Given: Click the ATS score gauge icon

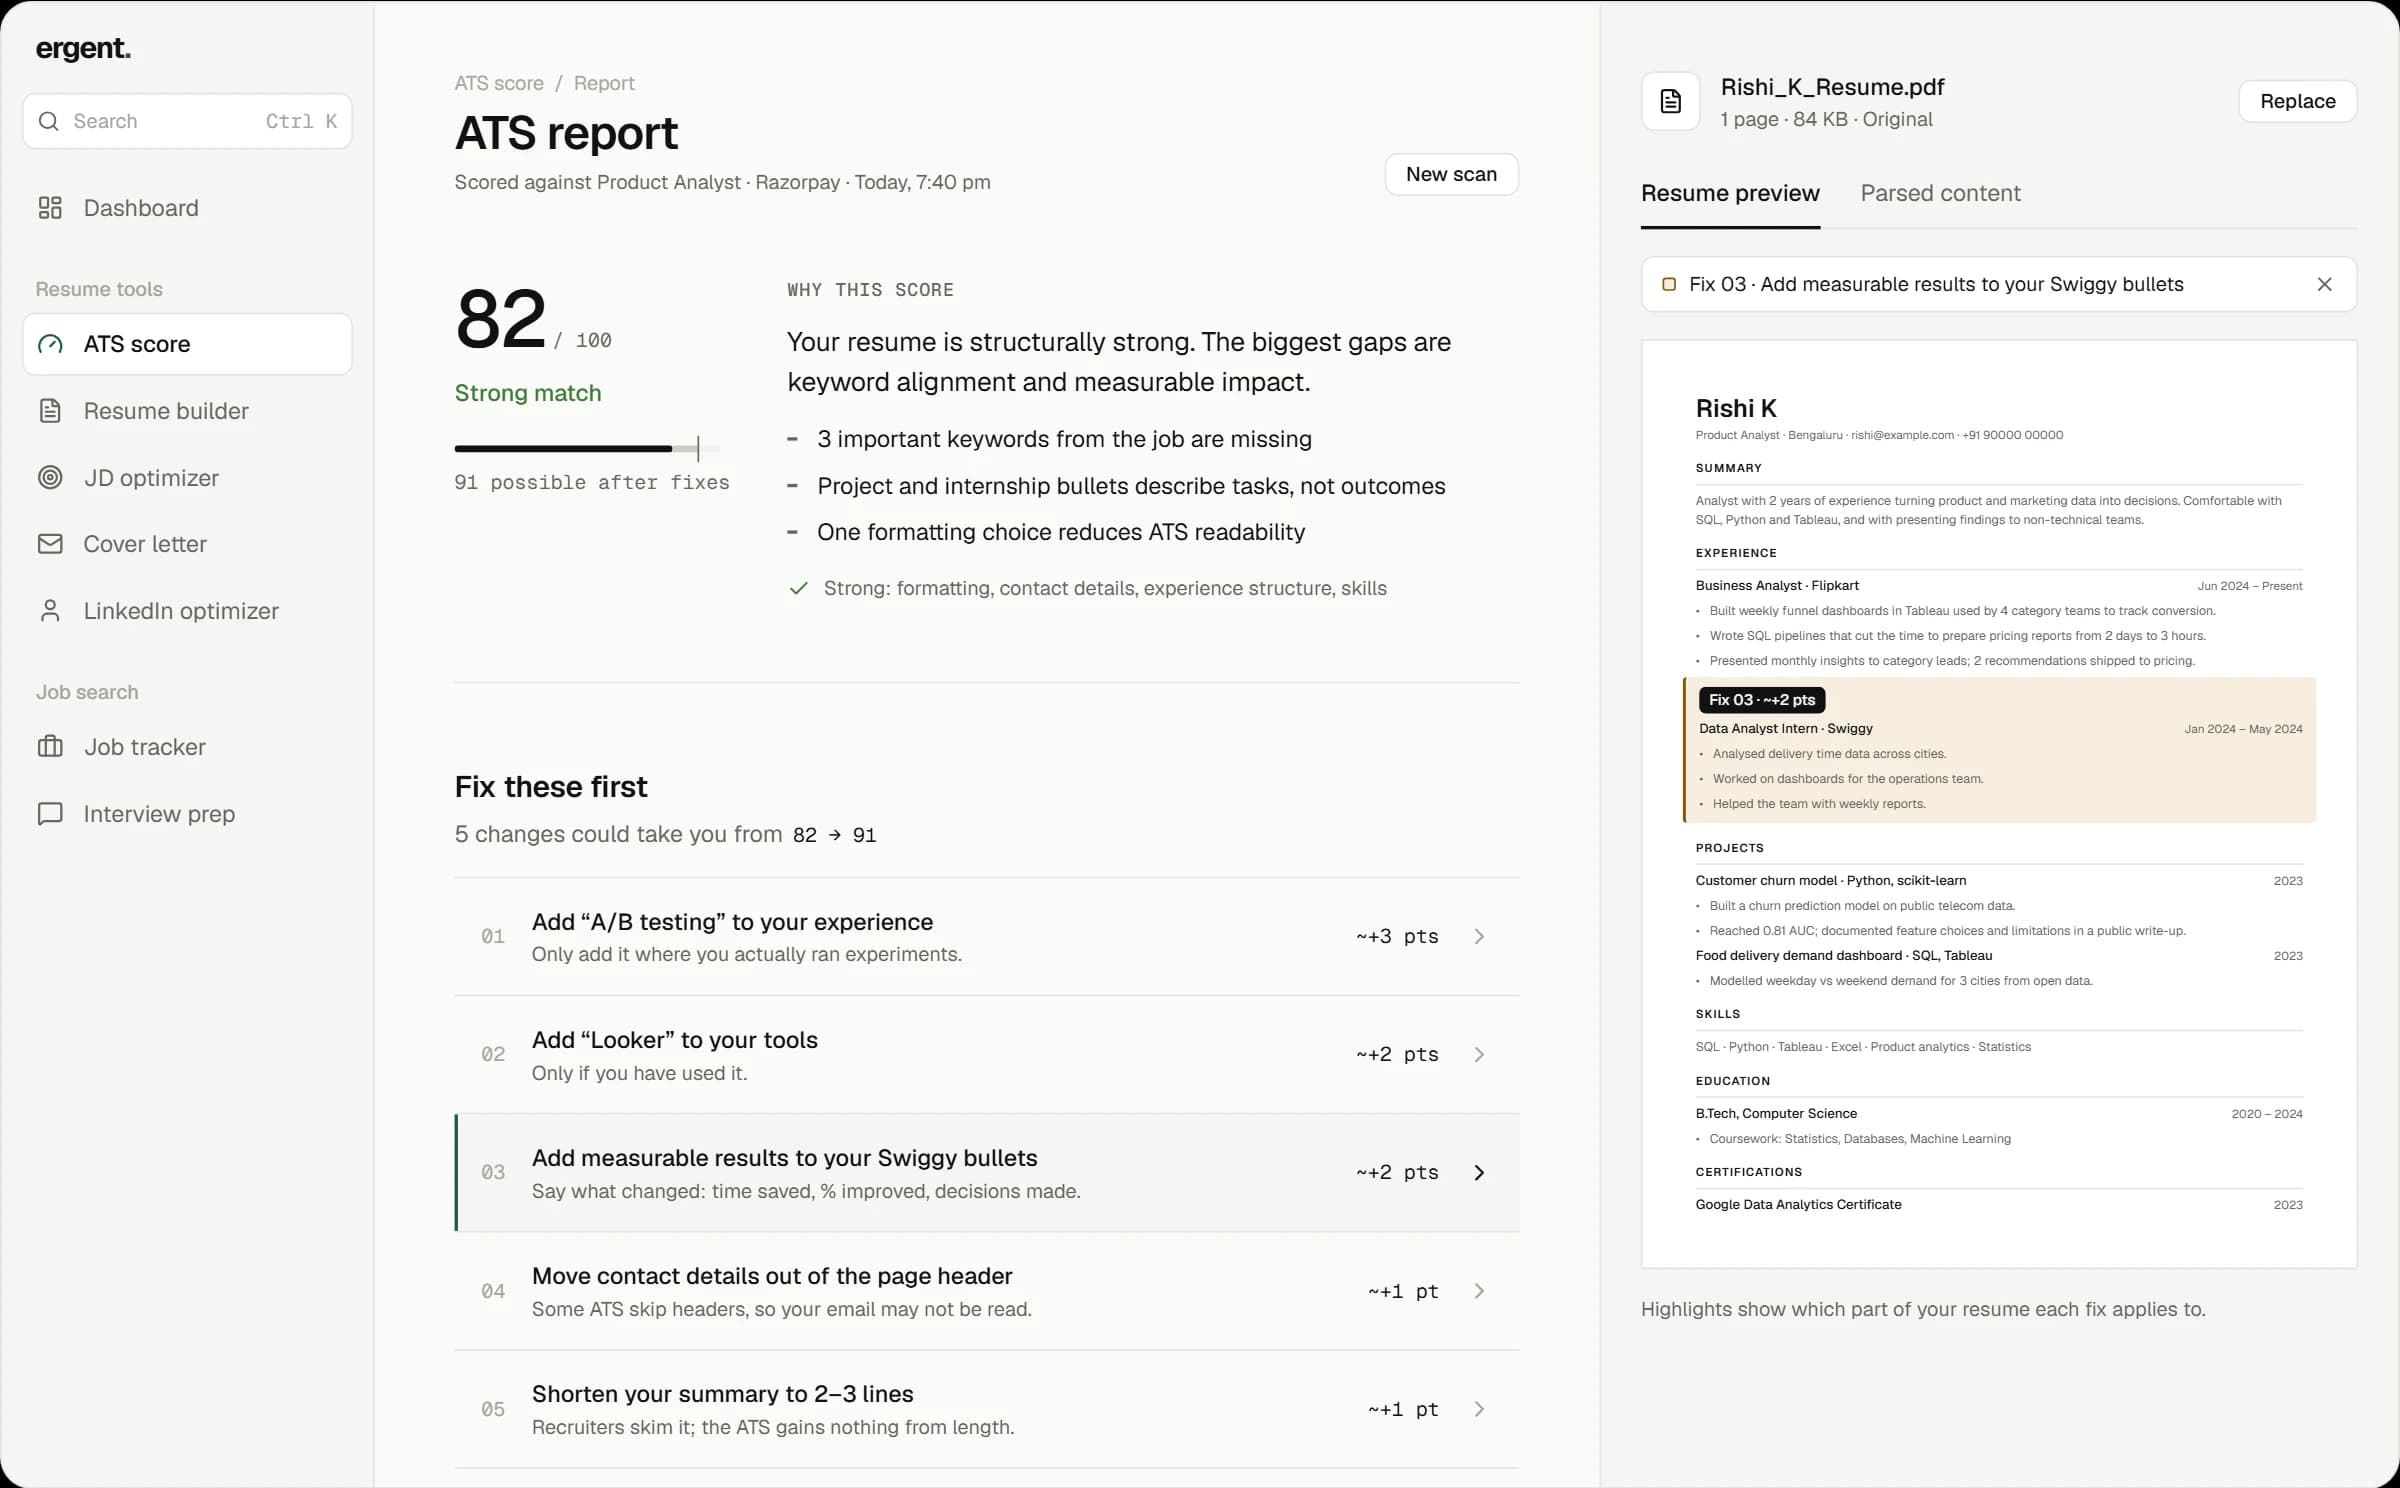Looking at the screenshot, I should pos(50,344).
